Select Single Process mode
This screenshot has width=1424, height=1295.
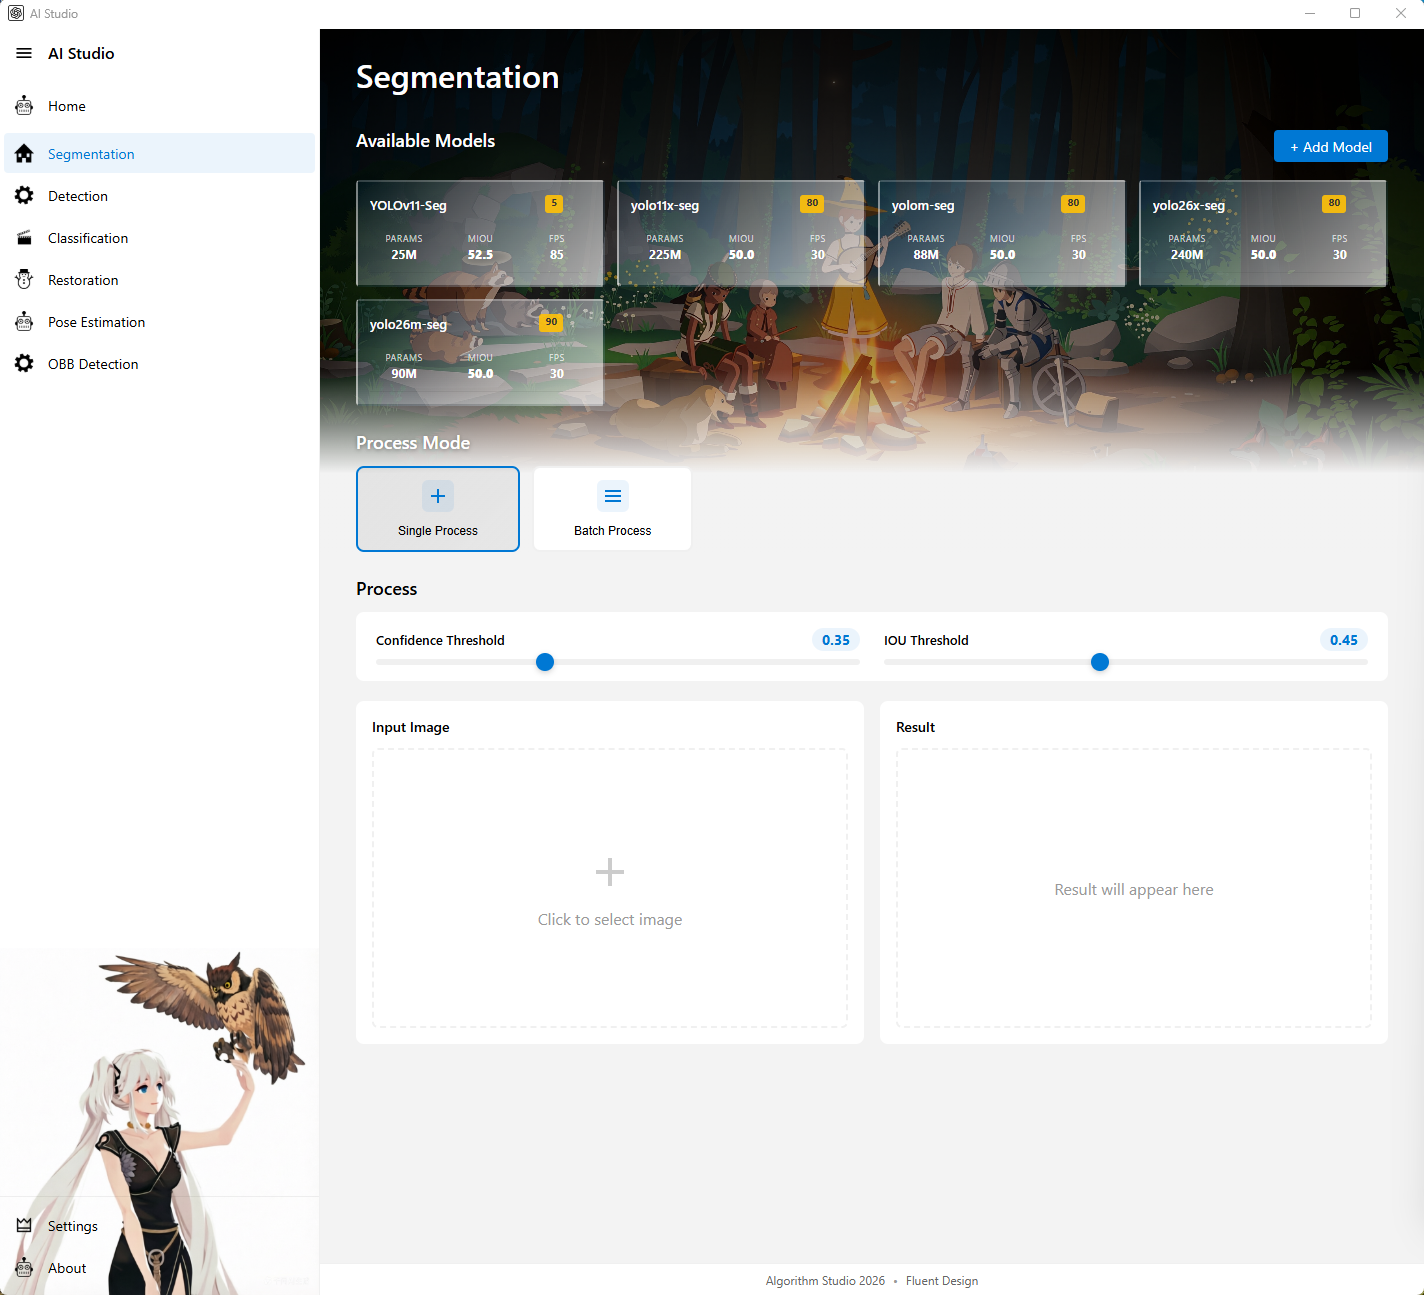coord(438,509)
